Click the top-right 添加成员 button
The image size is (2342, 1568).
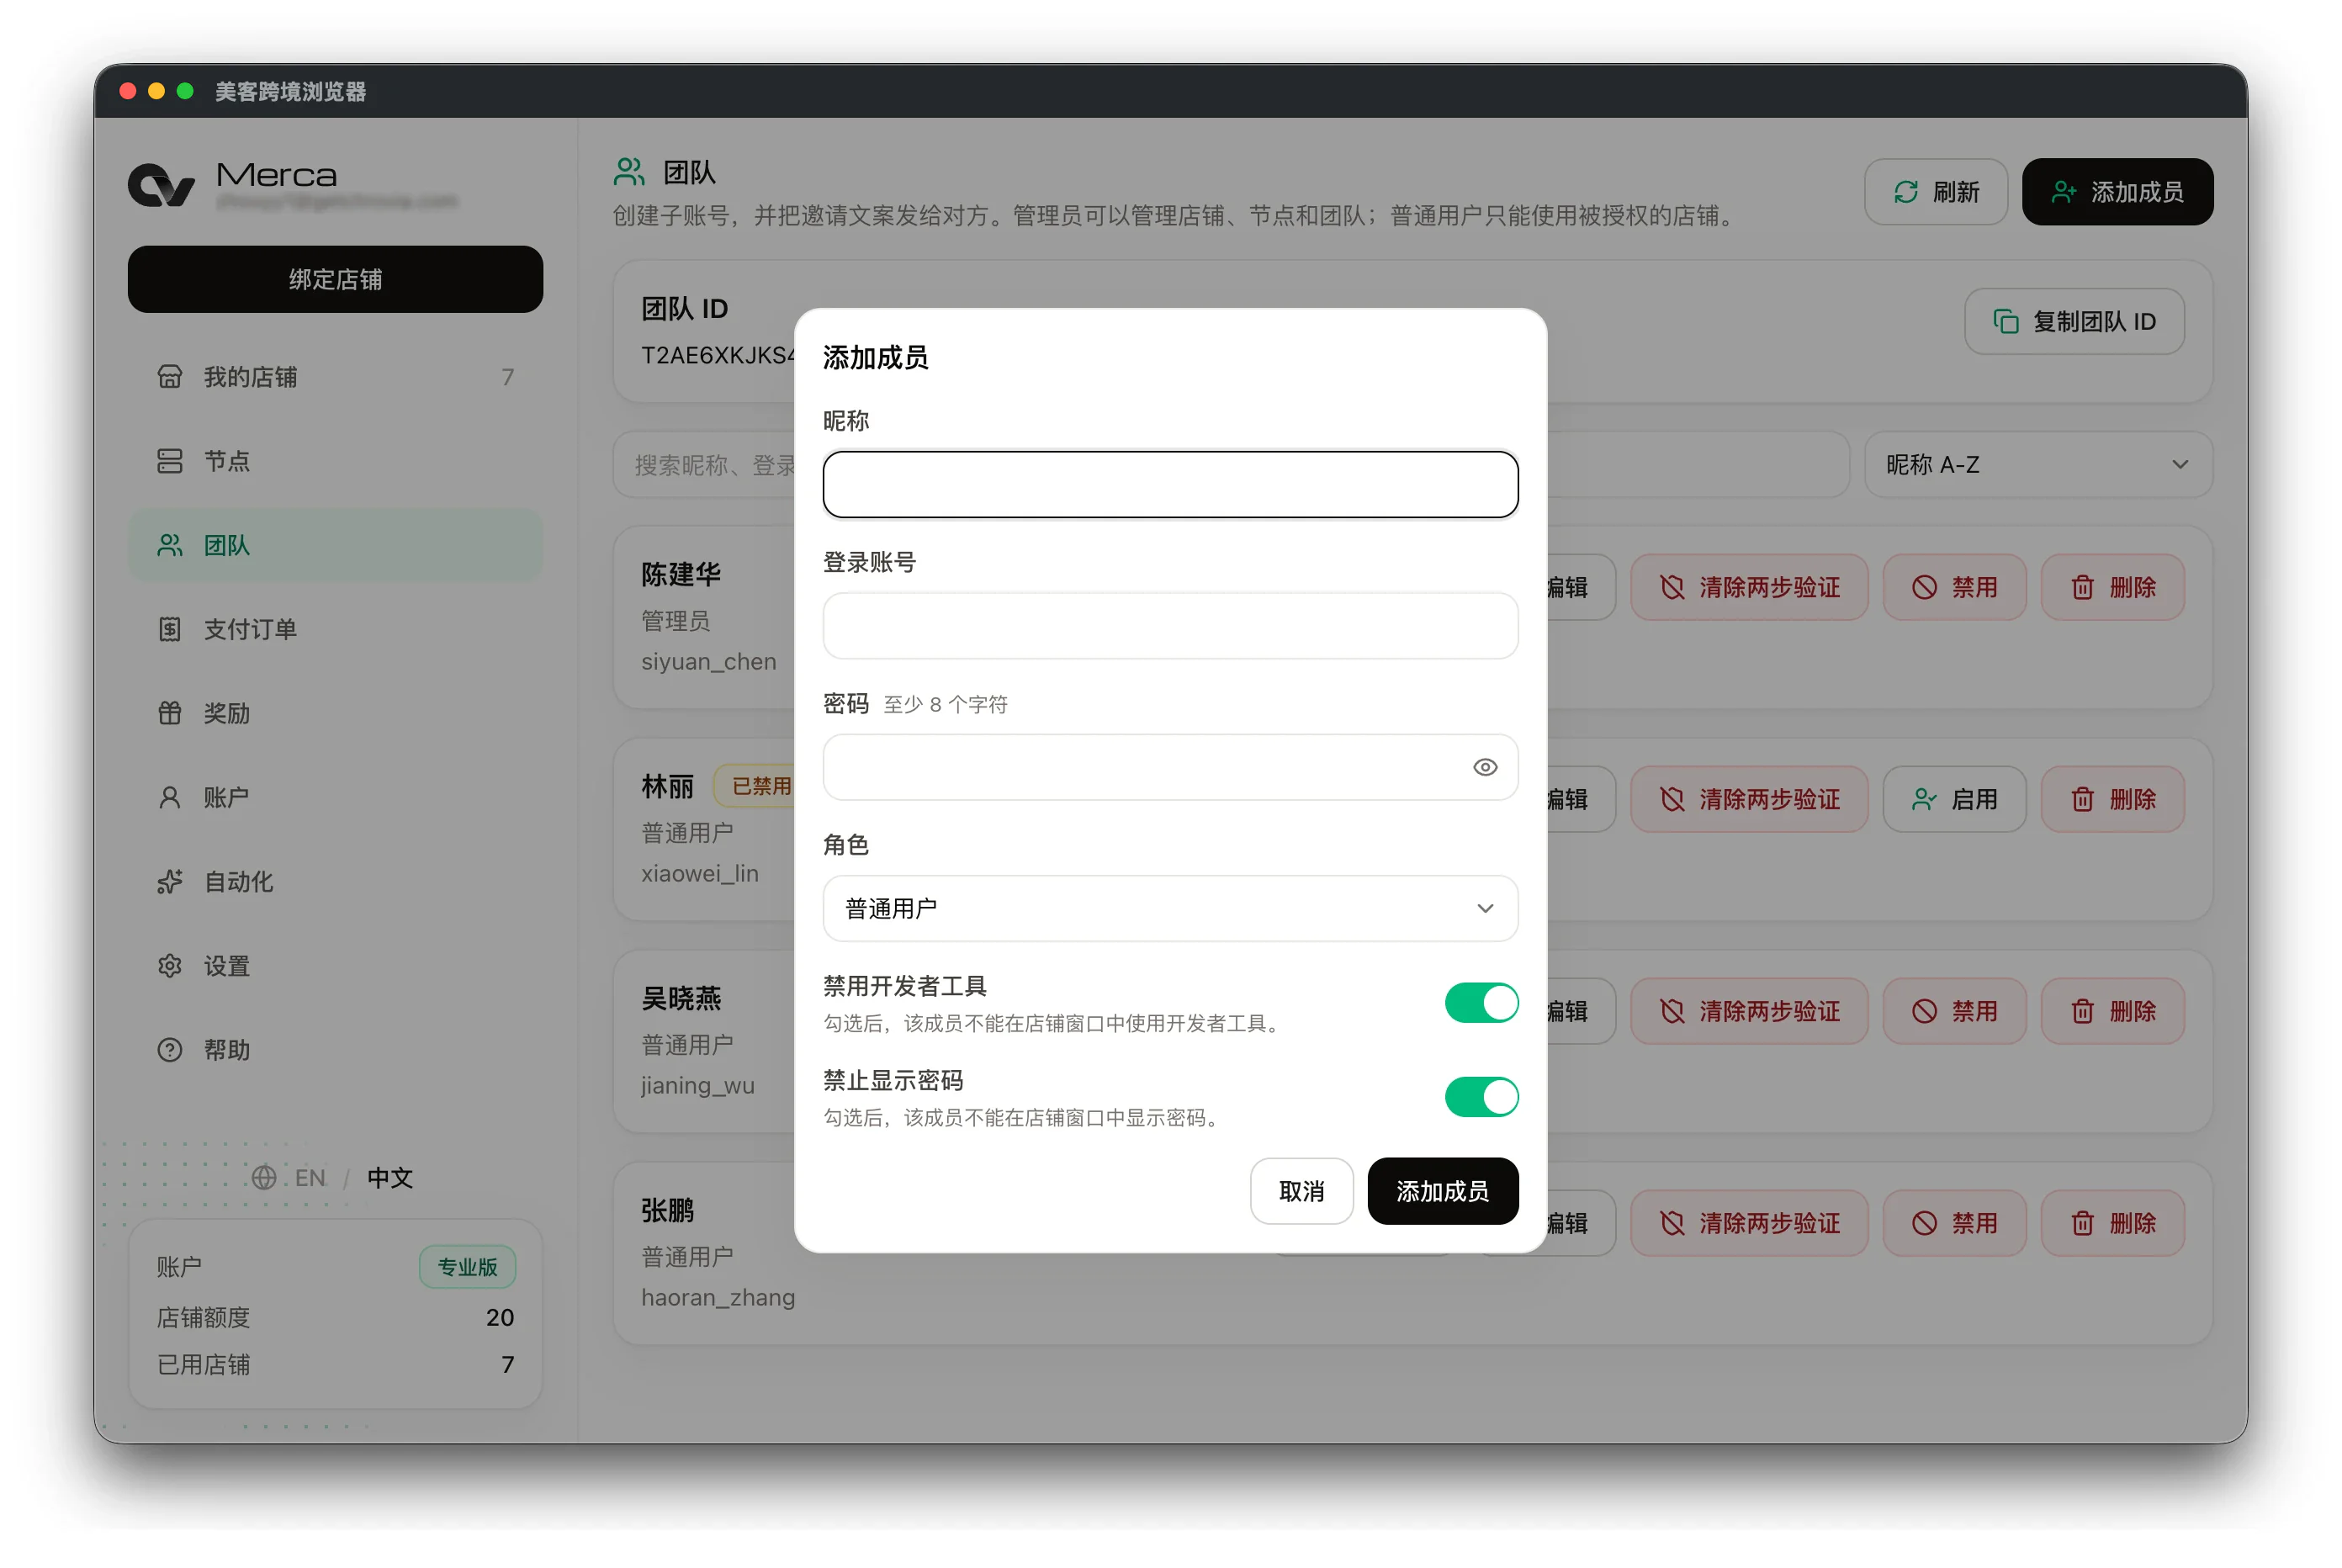coord(2117,192)
